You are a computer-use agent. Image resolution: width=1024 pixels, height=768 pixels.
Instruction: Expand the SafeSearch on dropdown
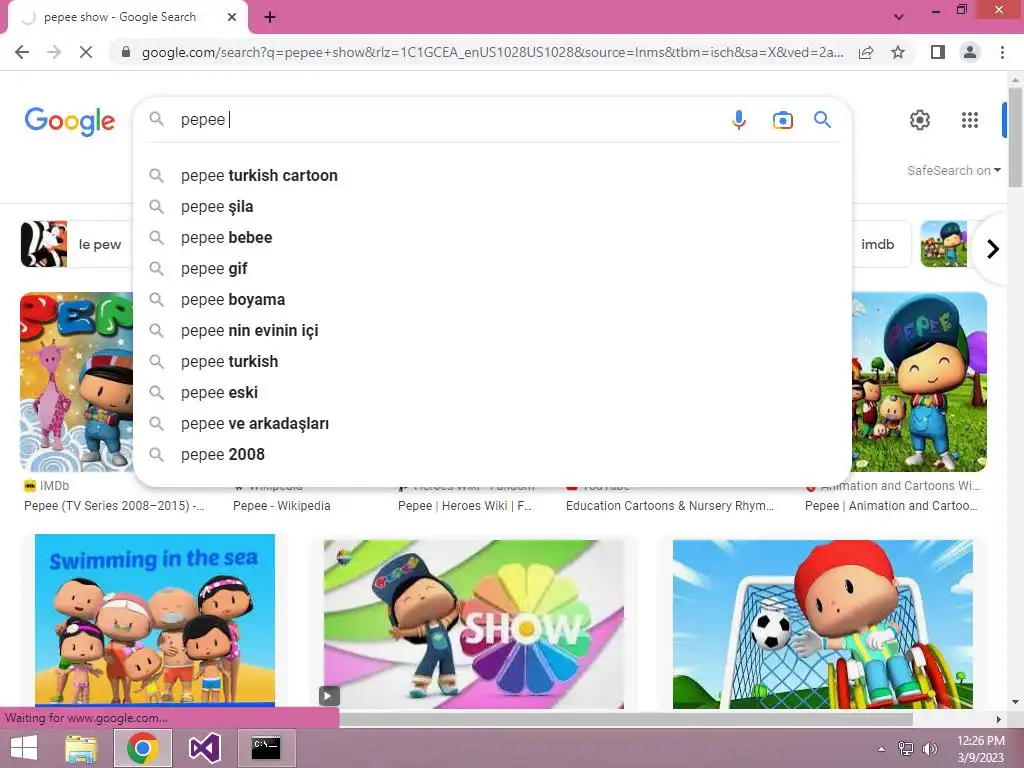(x=953, y=170)
